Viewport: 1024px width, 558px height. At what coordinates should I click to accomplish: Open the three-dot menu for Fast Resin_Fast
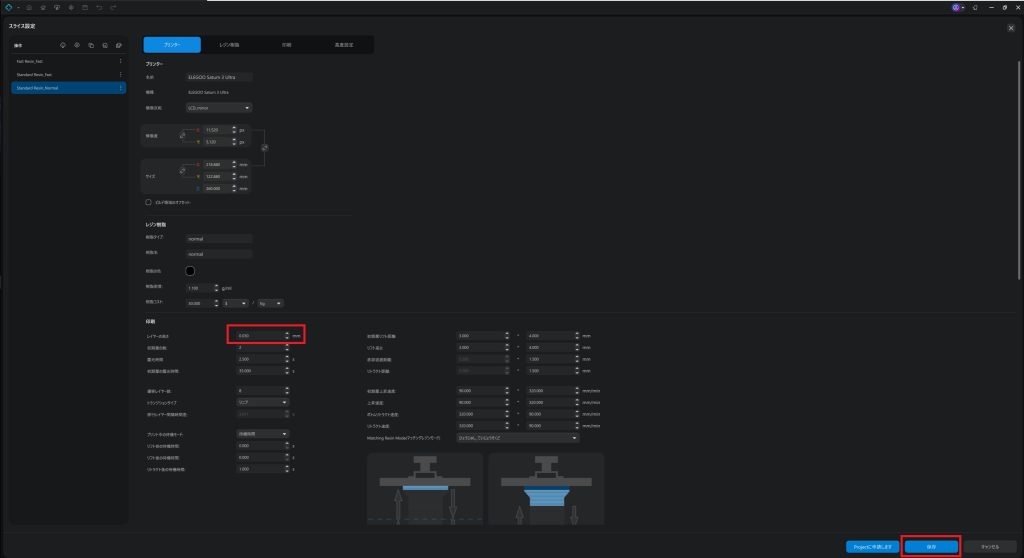121,61
